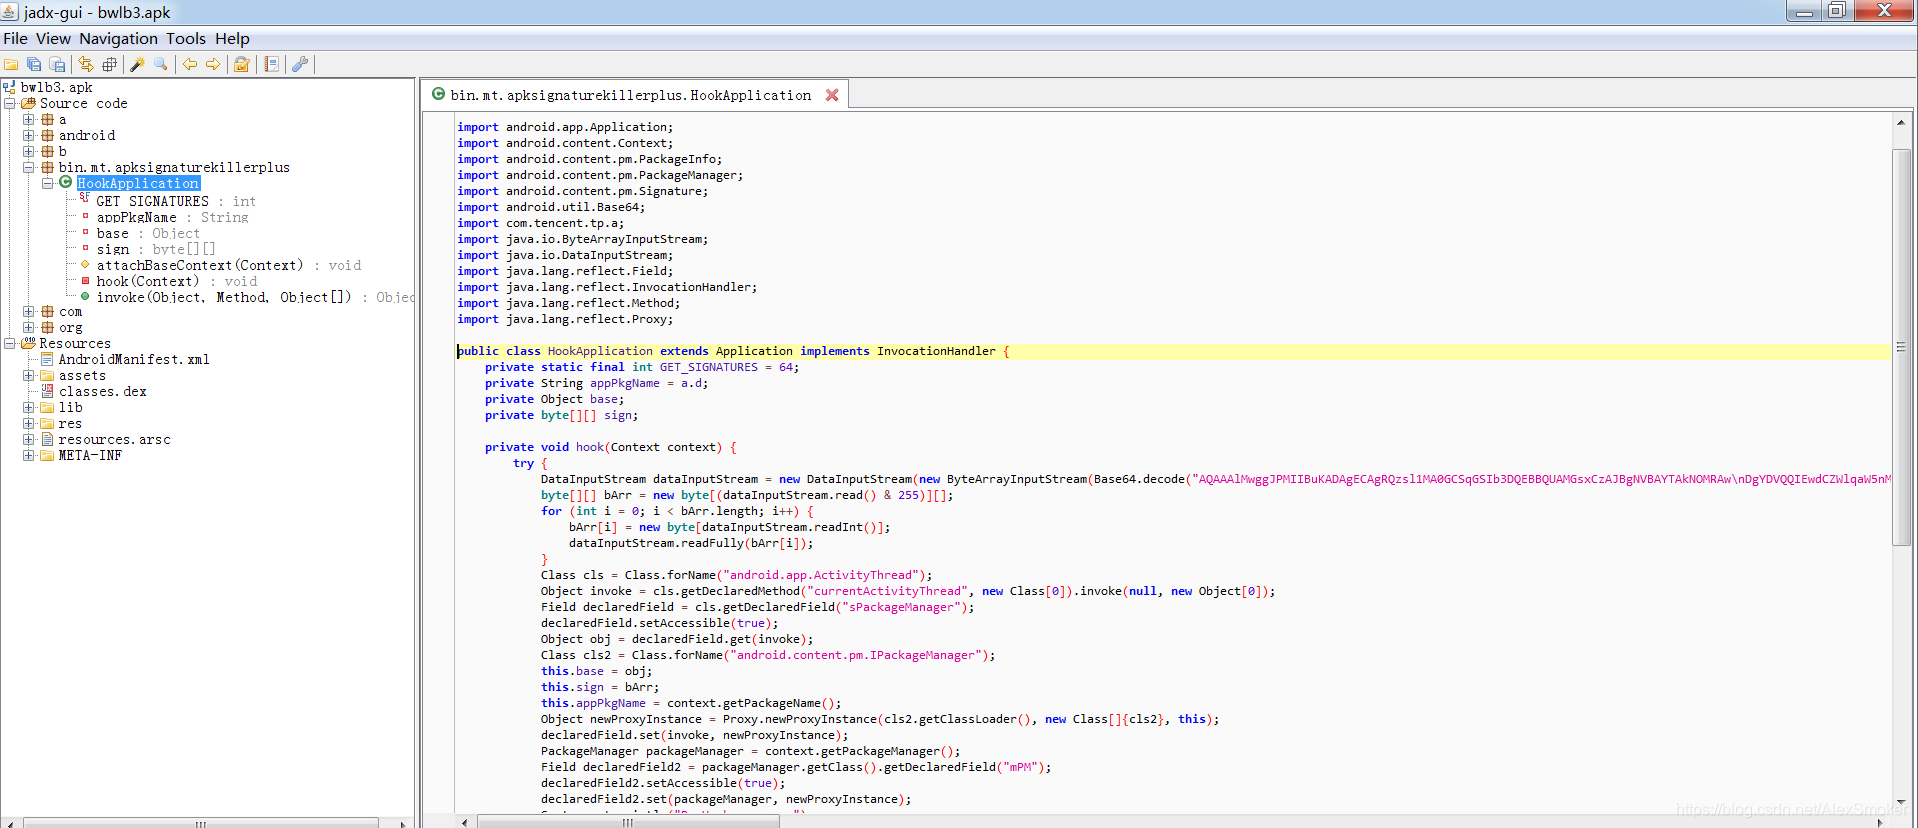The image size is (1918, 828).
Task: Expand the com package node
Action: click(x=29, y=311)
